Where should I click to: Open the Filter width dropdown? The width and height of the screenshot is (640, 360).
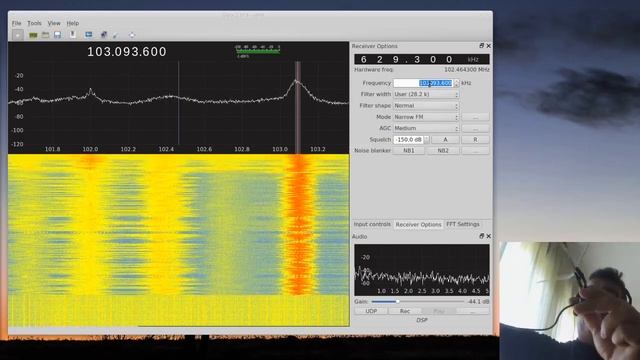pos(426,94)
